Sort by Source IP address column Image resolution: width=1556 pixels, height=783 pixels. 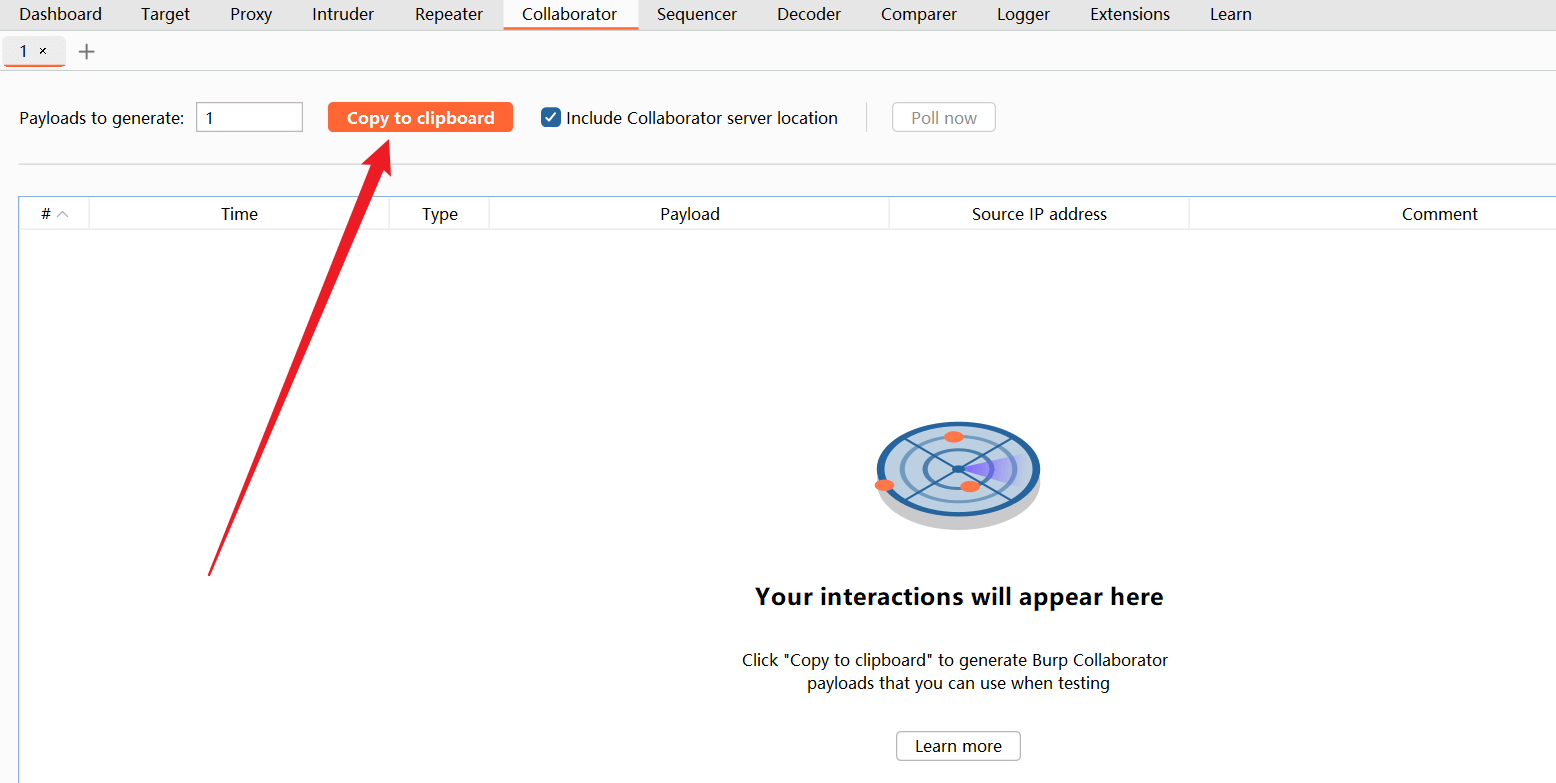pyautogui.click(x=1039, y=214)
